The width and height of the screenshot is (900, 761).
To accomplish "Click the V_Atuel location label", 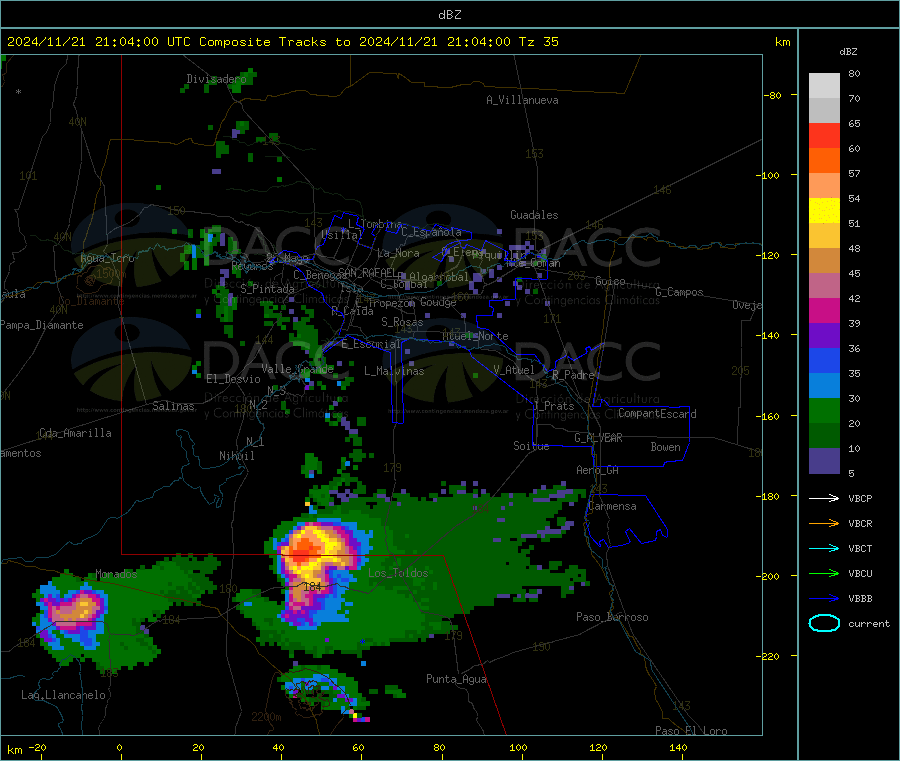I will [x=514, y=370].
